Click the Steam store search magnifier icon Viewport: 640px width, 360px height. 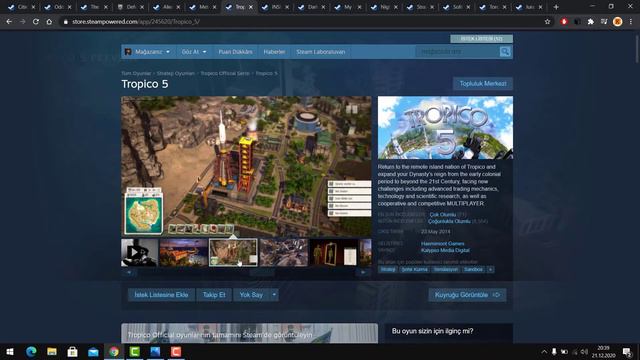click(505, 52)
